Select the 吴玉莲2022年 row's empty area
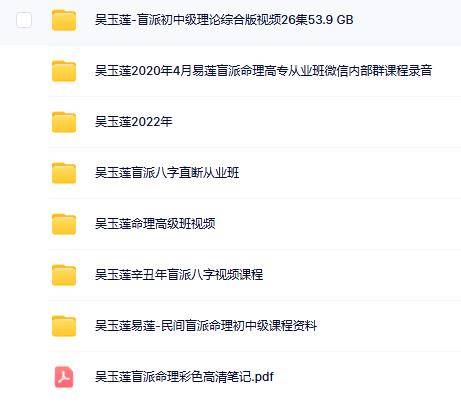461x402 pixels. 317,122
